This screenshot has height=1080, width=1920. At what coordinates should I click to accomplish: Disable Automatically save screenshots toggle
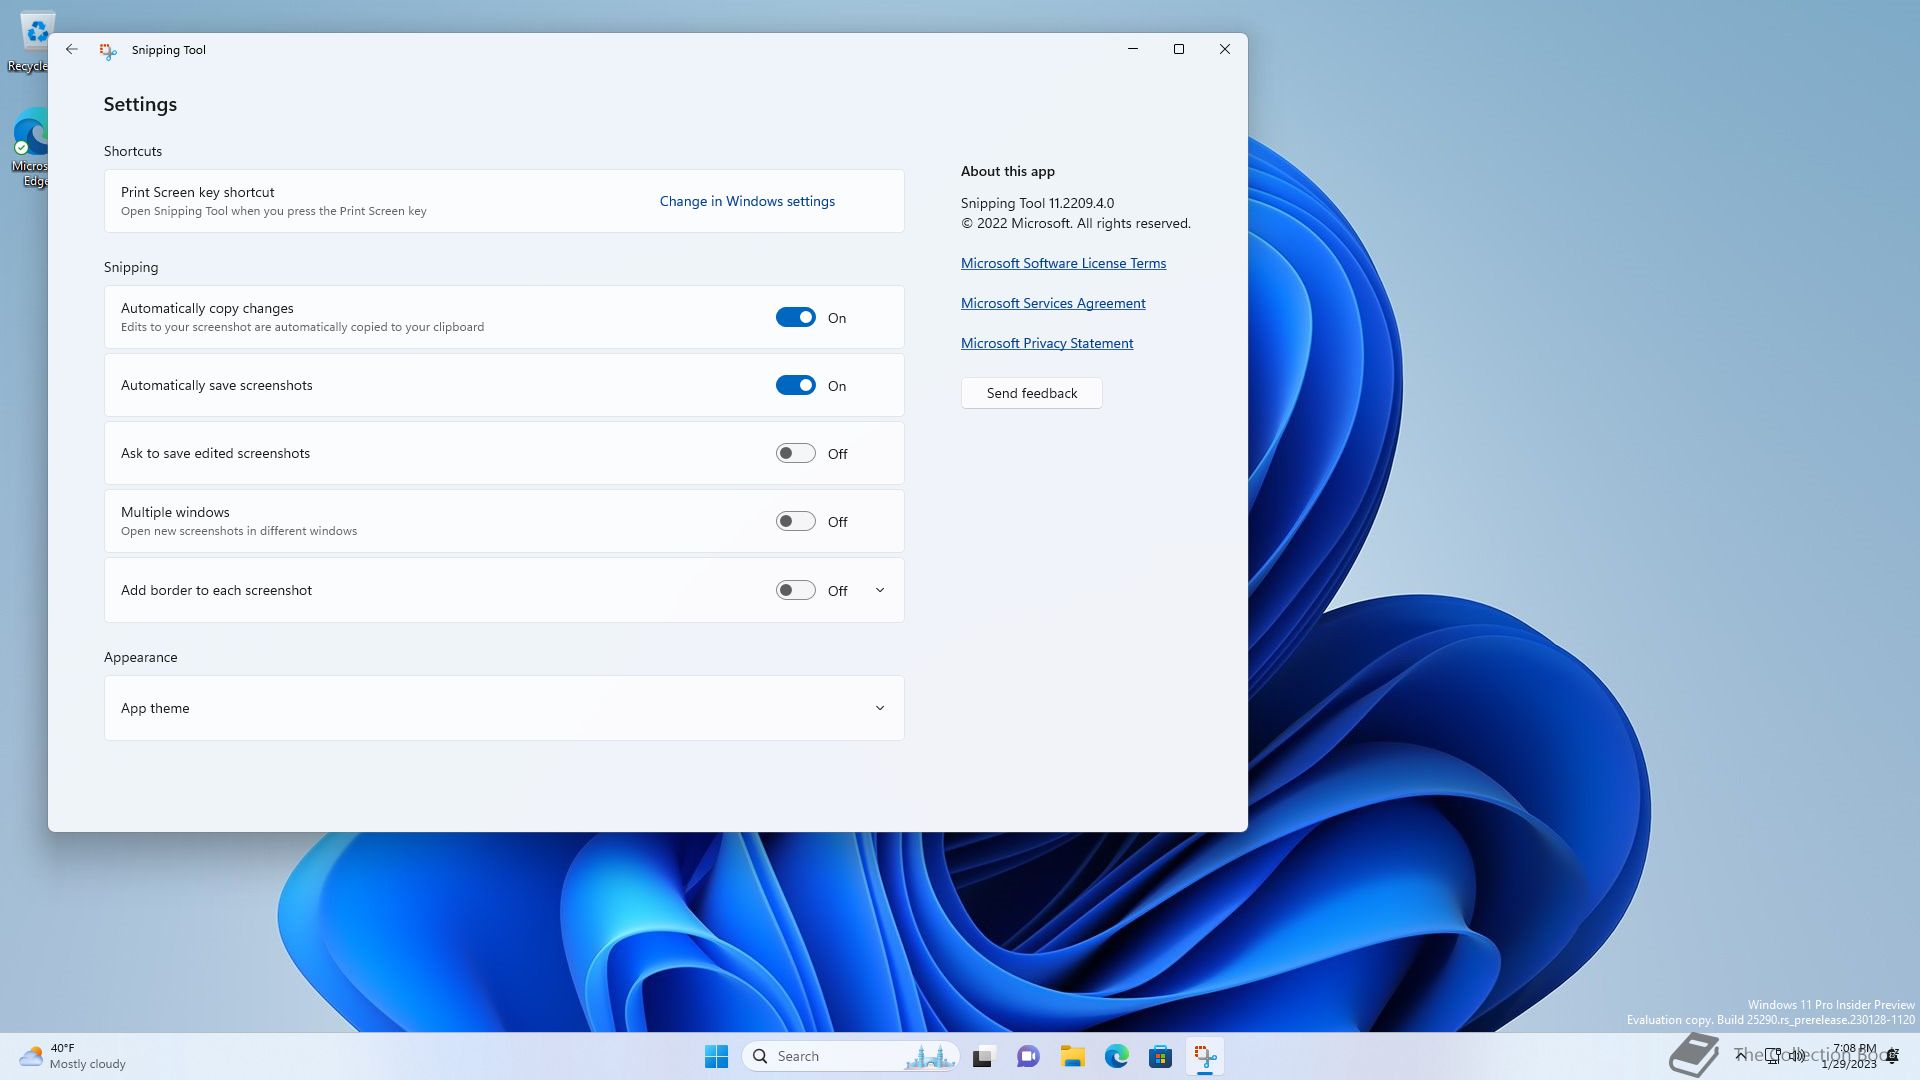click(x=795, y=385)
